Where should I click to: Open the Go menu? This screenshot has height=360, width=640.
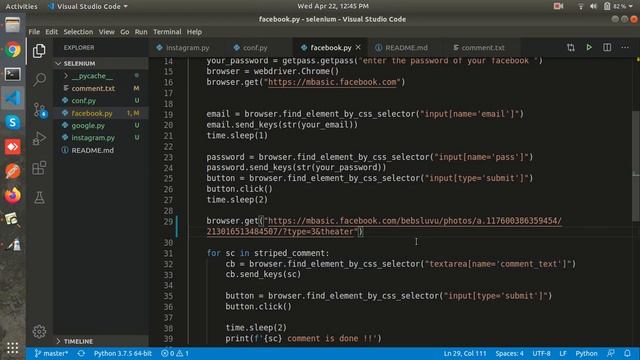124,32
